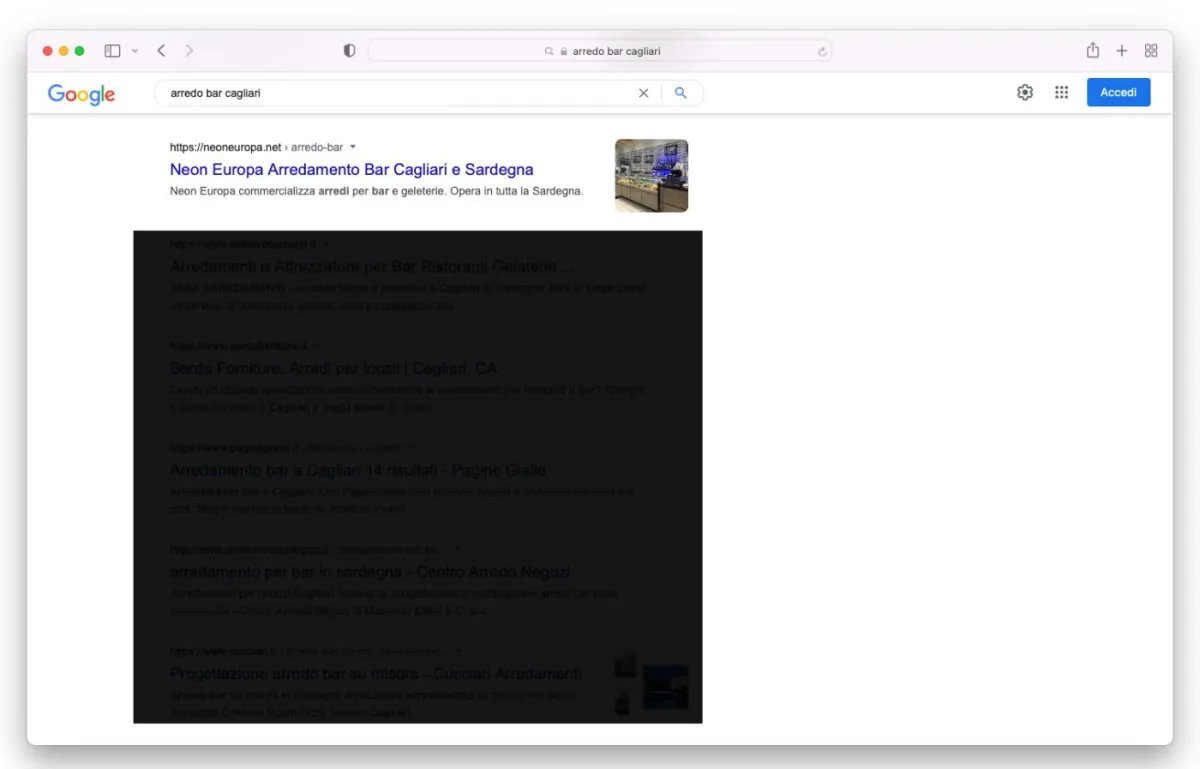Click the Accedi sign-in button
The width and height of the screenshot is (1200, 769).
click(1119, 92)
